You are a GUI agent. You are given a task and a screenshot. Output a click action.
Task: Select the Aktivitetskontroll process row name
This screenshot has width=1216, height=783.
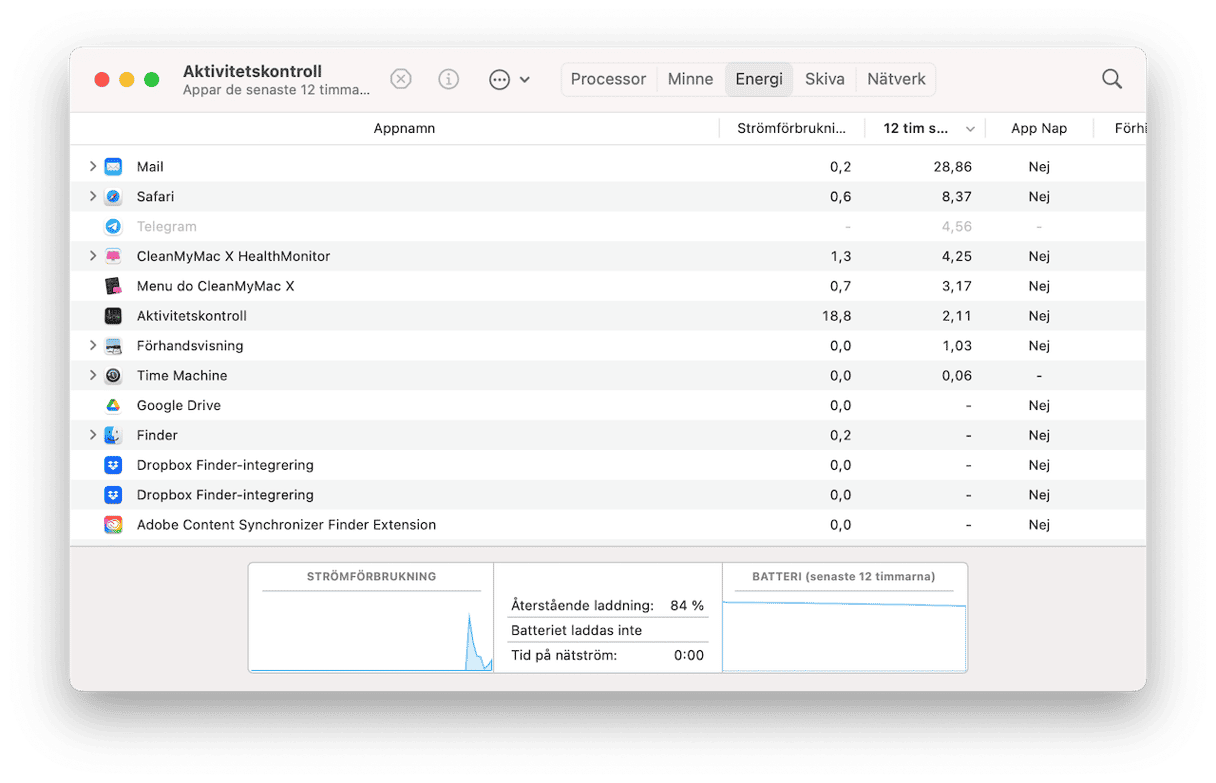191,316
